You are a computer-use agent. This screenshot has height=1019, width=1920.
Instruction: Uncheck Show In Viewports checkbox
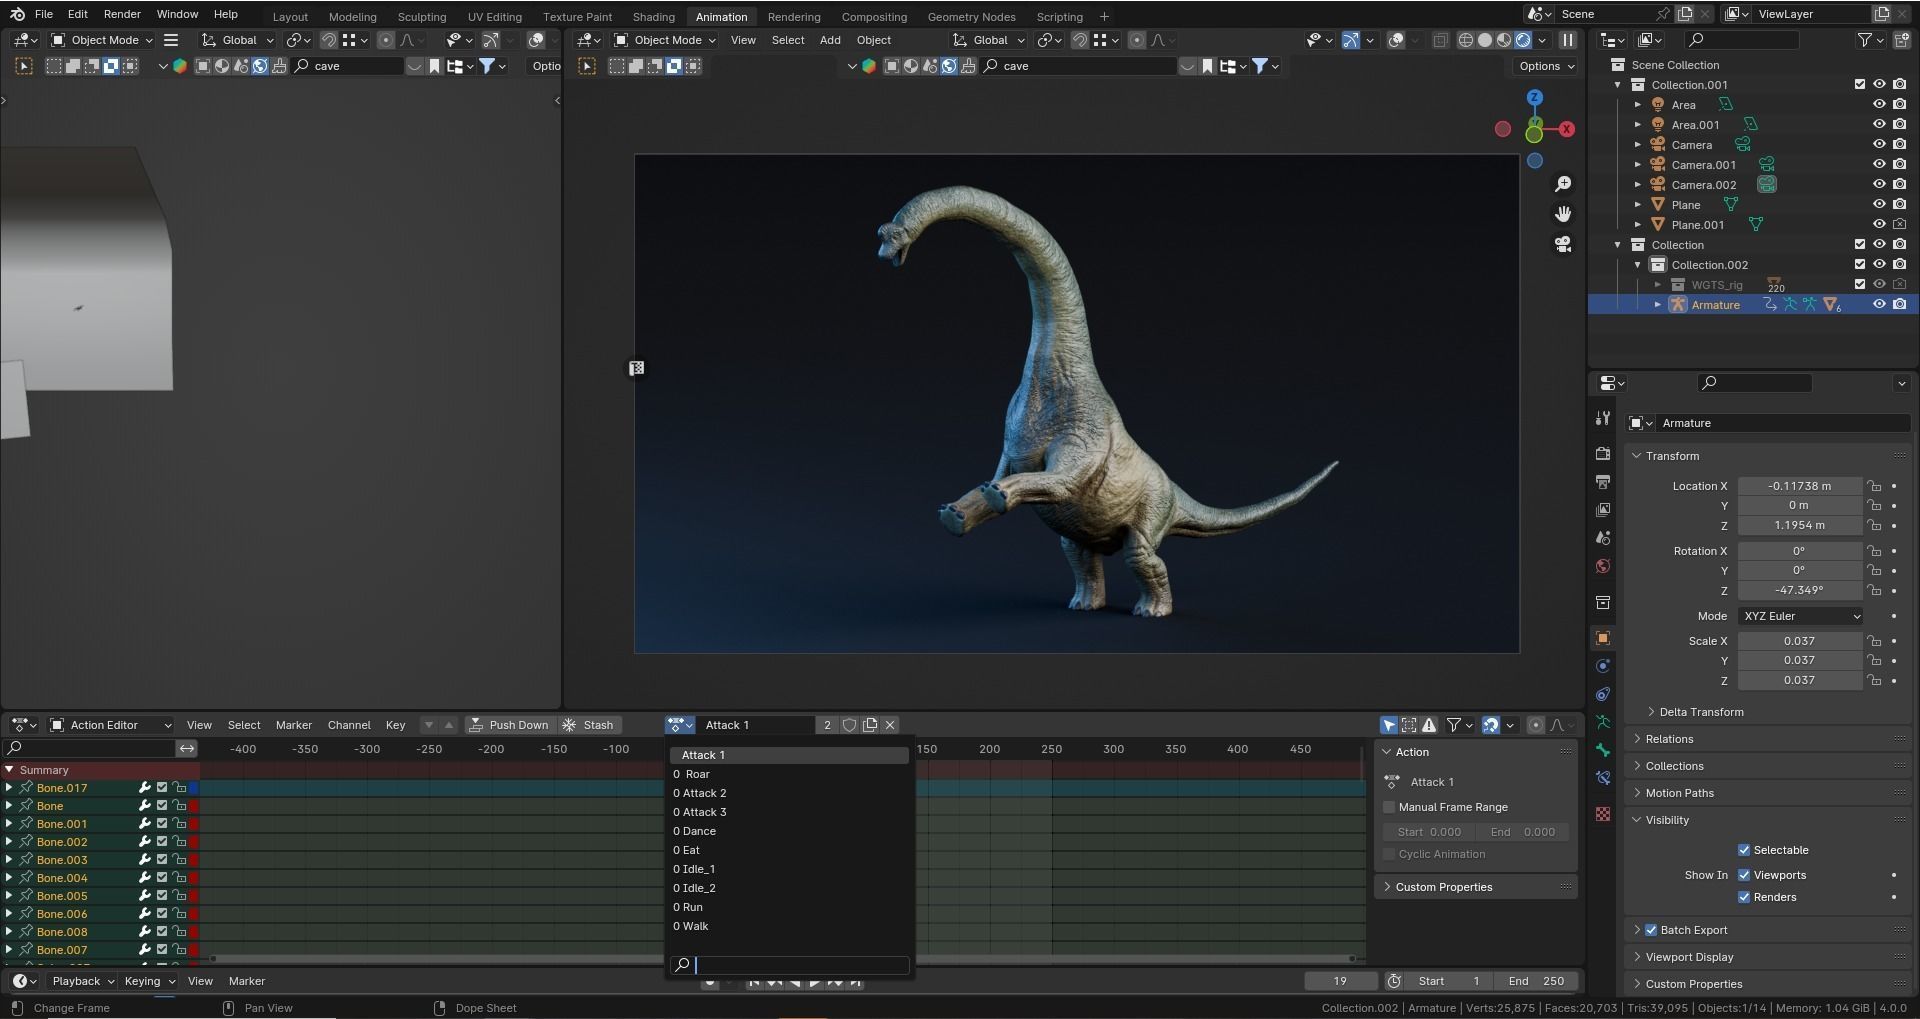1744,875
